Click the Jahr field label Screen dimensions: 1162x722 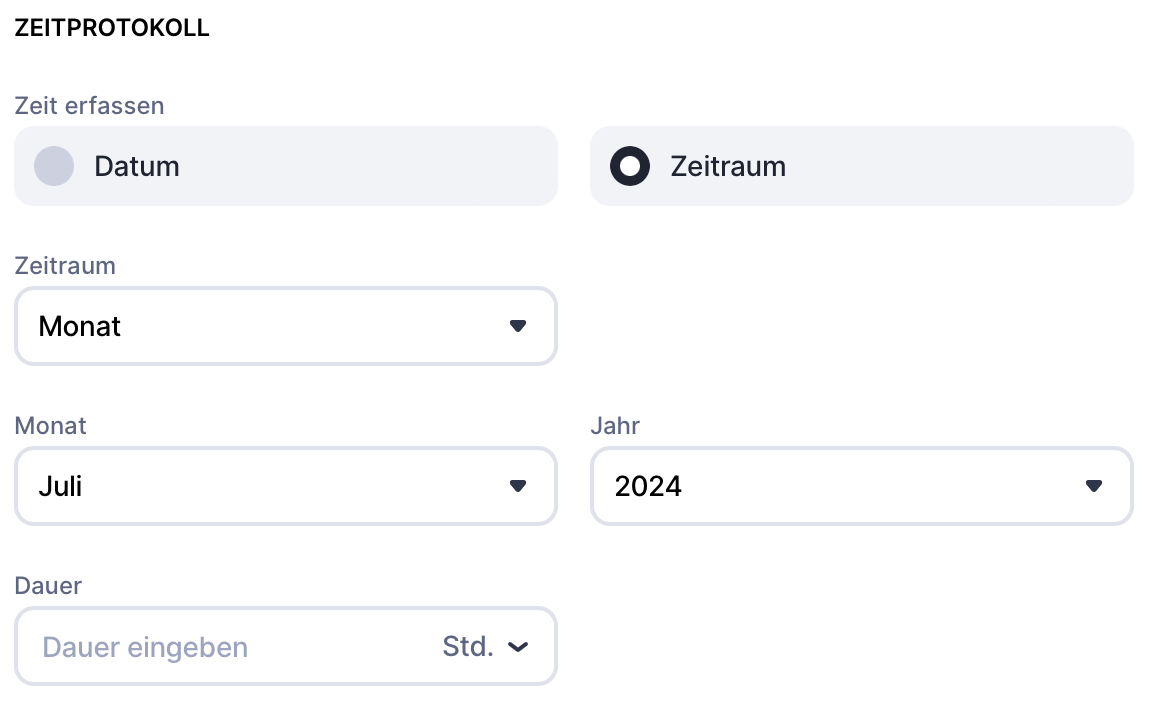(615, 425)
